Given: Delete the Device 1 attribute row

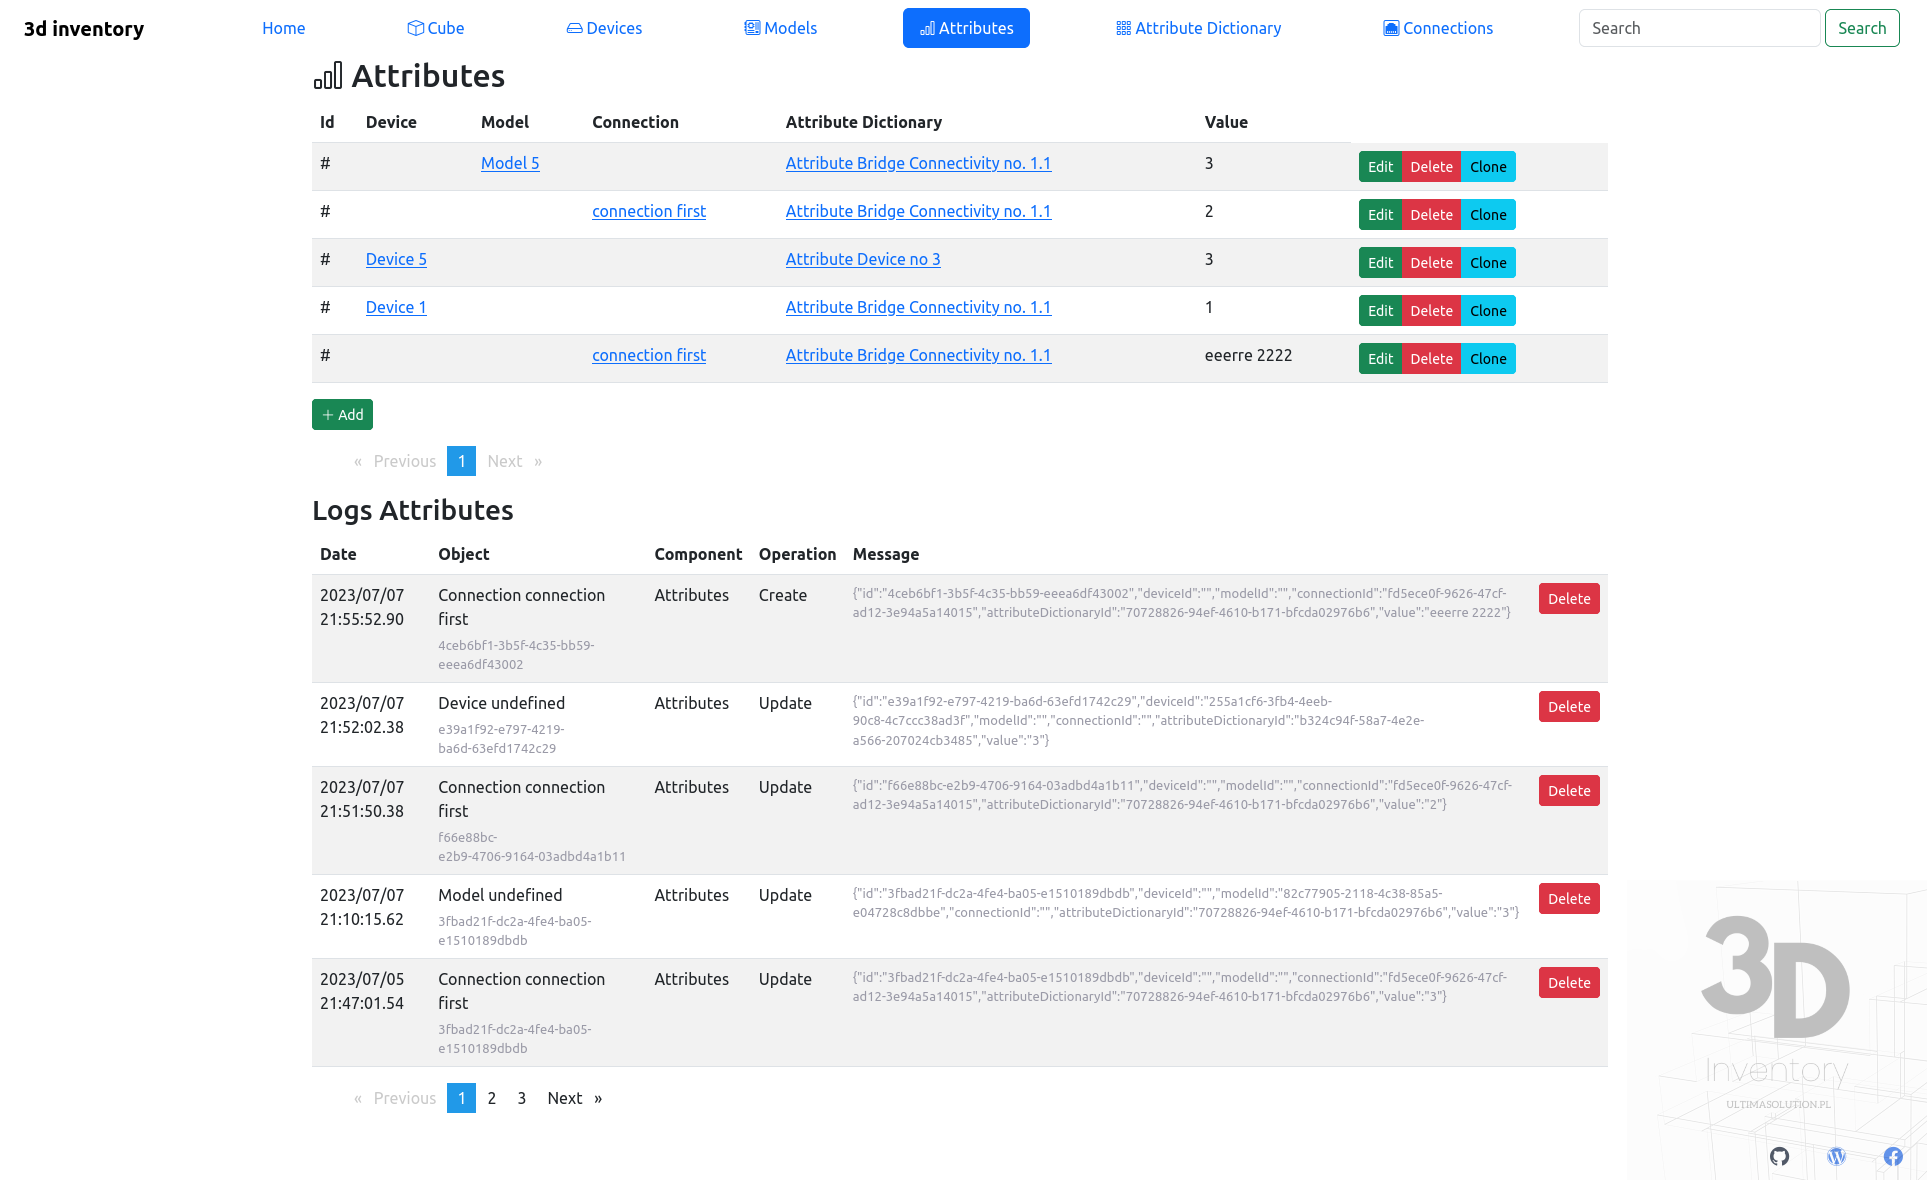Looking at the screenshot, I should pyautogui.click(x=1431, y=311).
